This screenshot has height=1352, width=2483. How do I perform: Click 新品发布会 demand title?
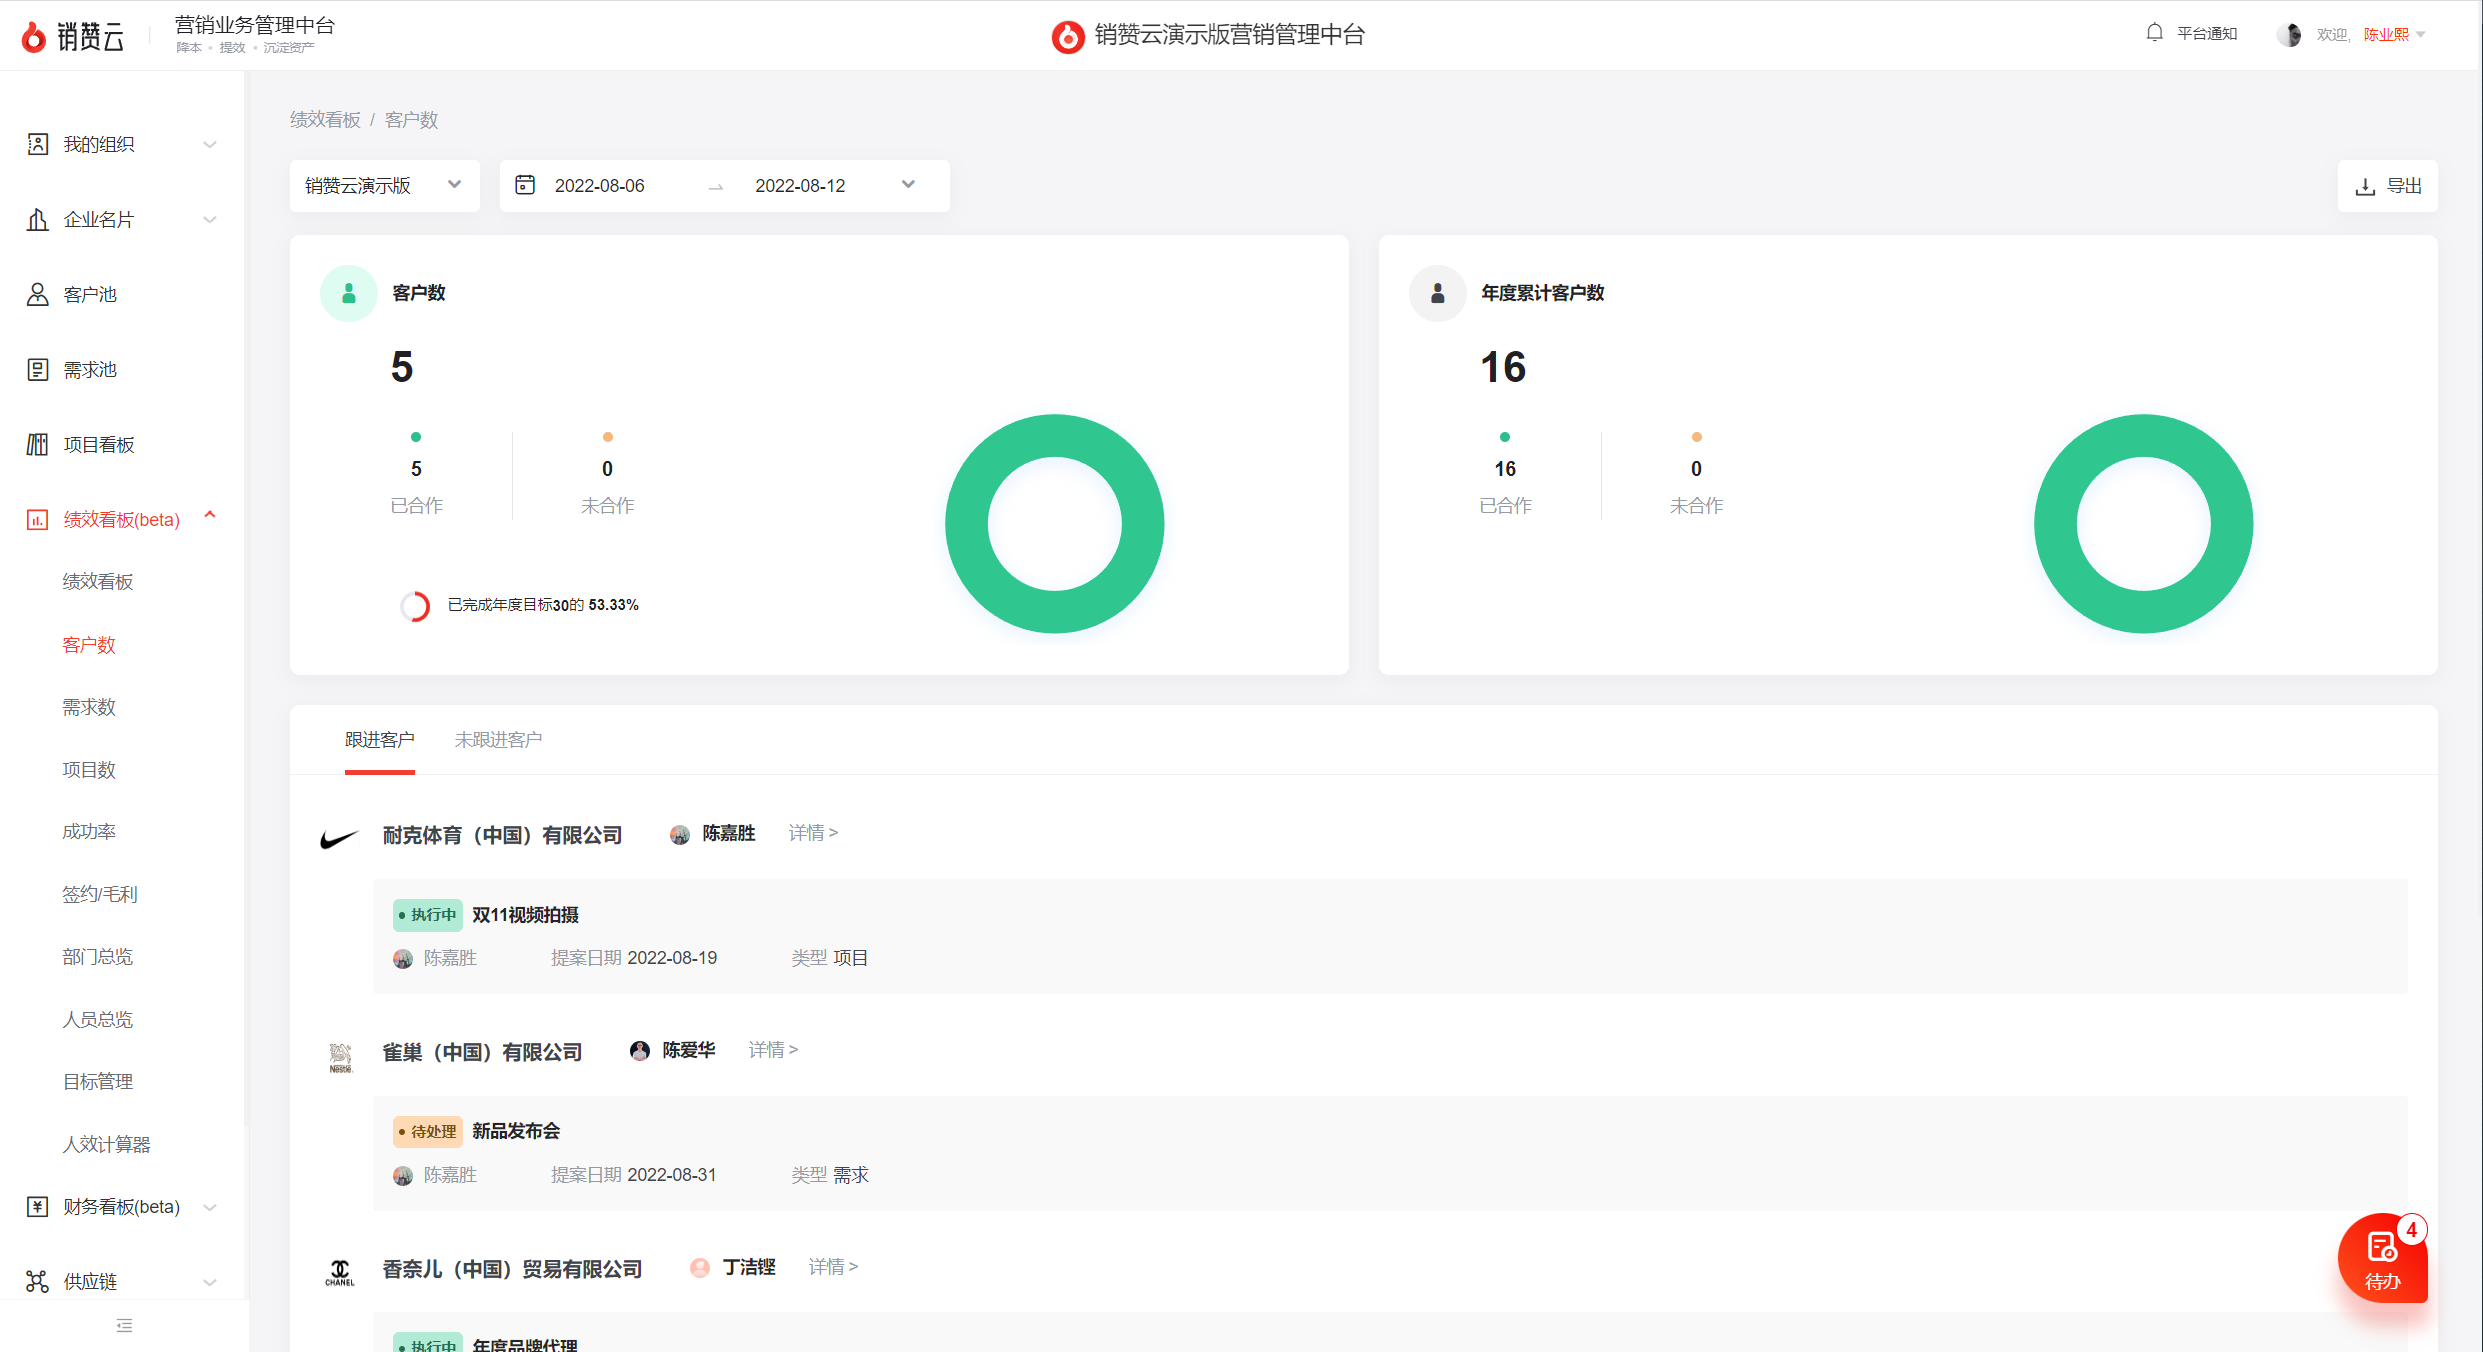516,1130
